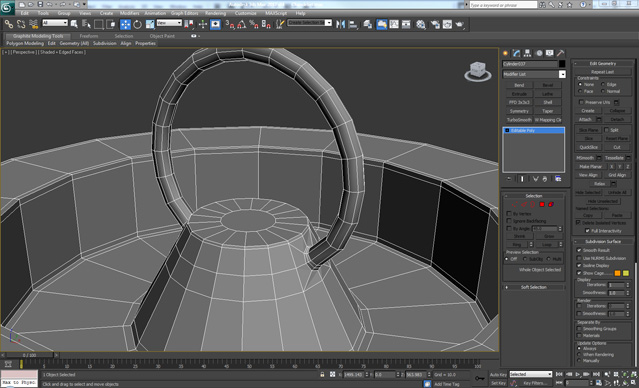The height and width of the screenshot is (388, 639).
Task: Open the Display command panel tab
Action: [550, 53]
